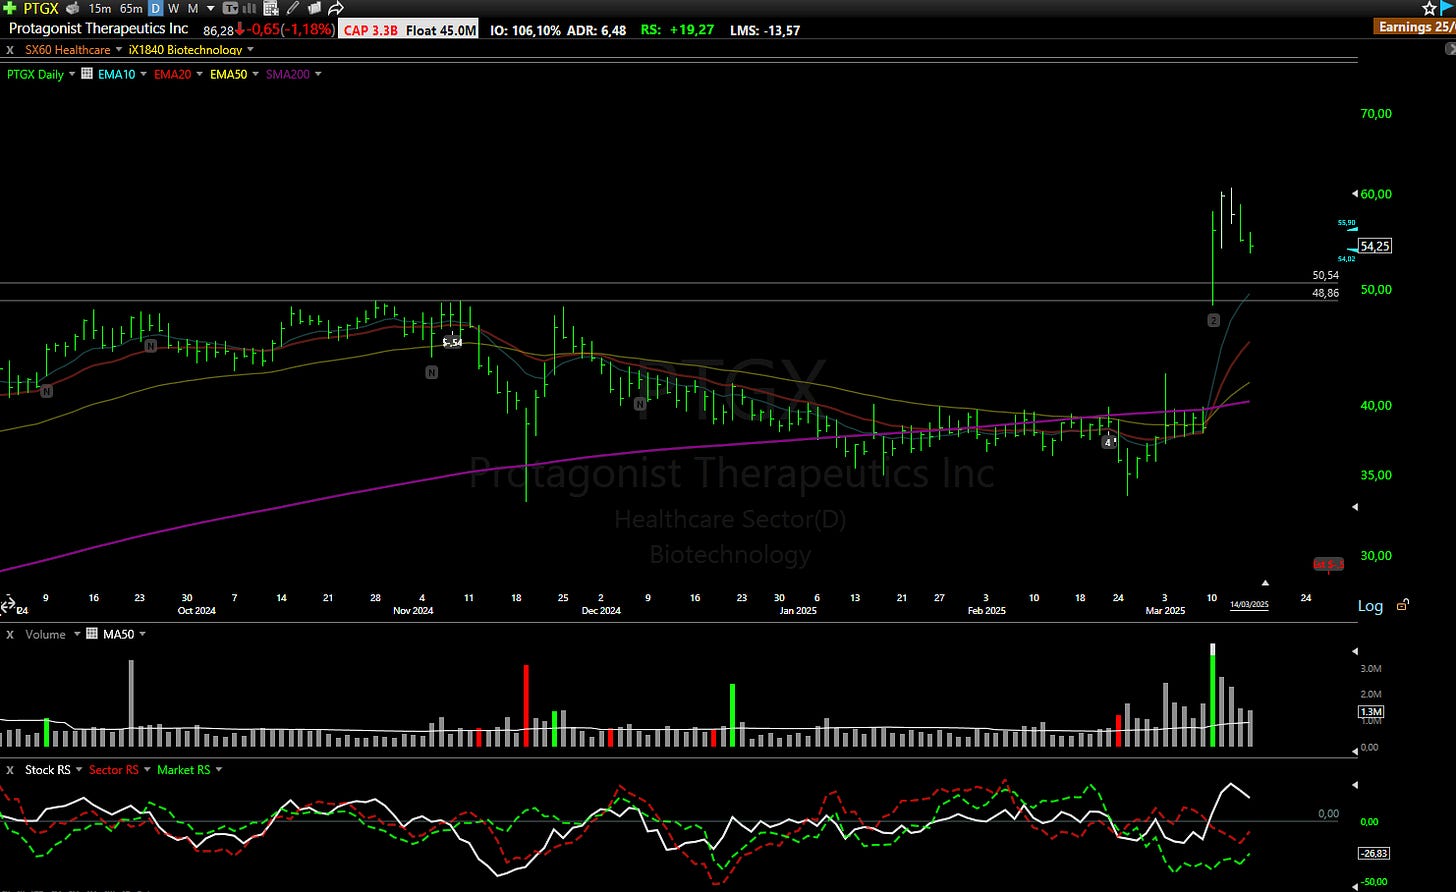This screenshot has height=892, width=1456.
Task: Click the -26,83 RS value label
Action: tap(1374, 854)
